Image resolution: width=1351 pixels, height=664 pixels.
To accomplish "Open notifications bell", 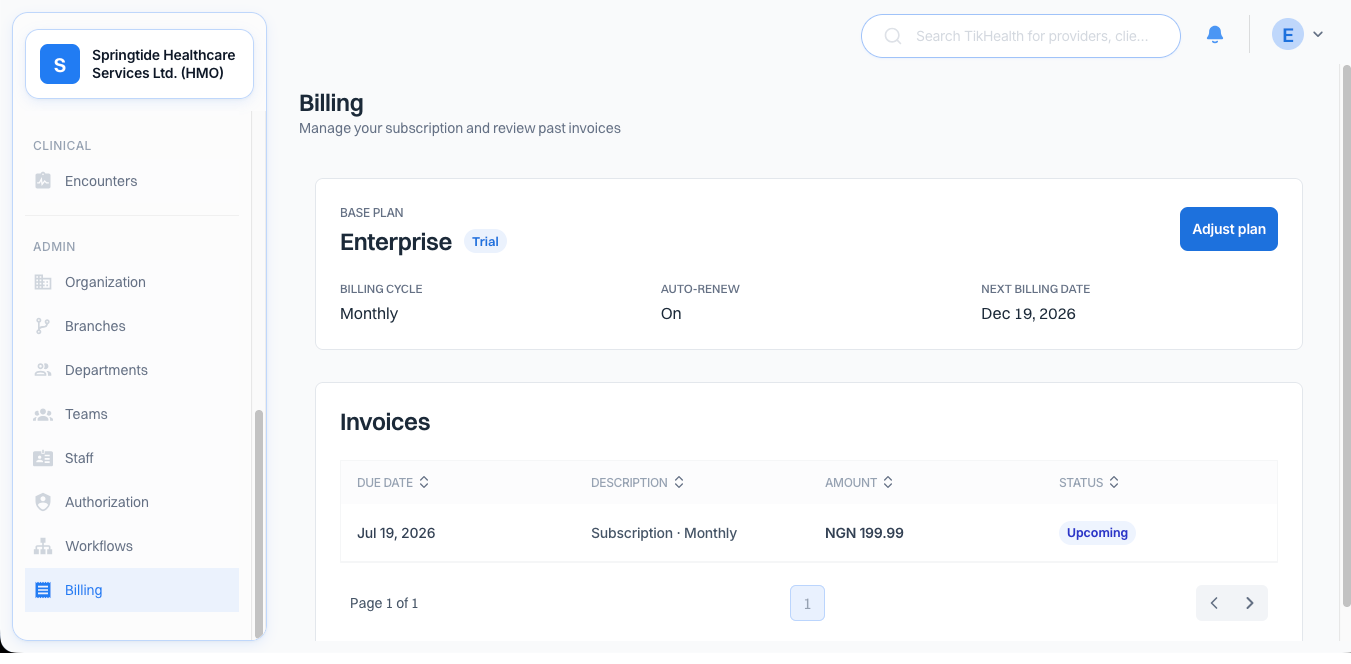I will coord(1215,35).
